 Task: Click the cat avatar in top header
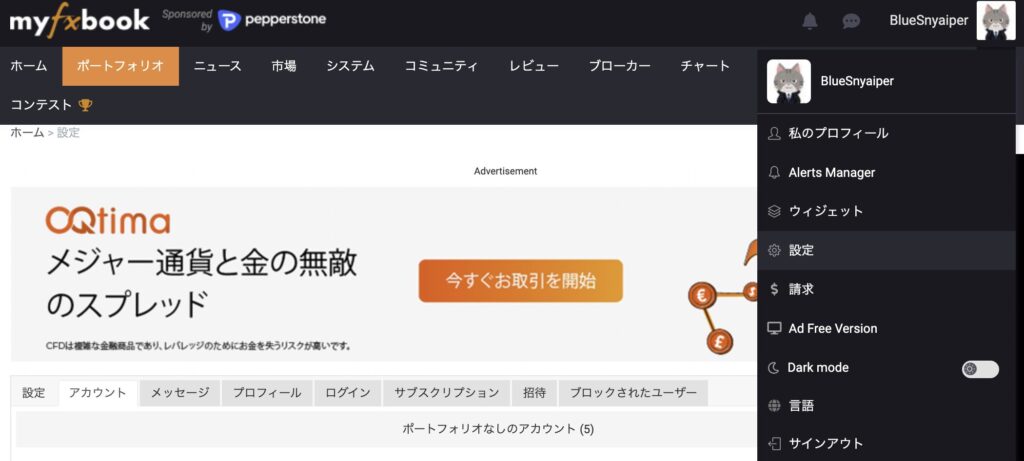click(996, 21)
